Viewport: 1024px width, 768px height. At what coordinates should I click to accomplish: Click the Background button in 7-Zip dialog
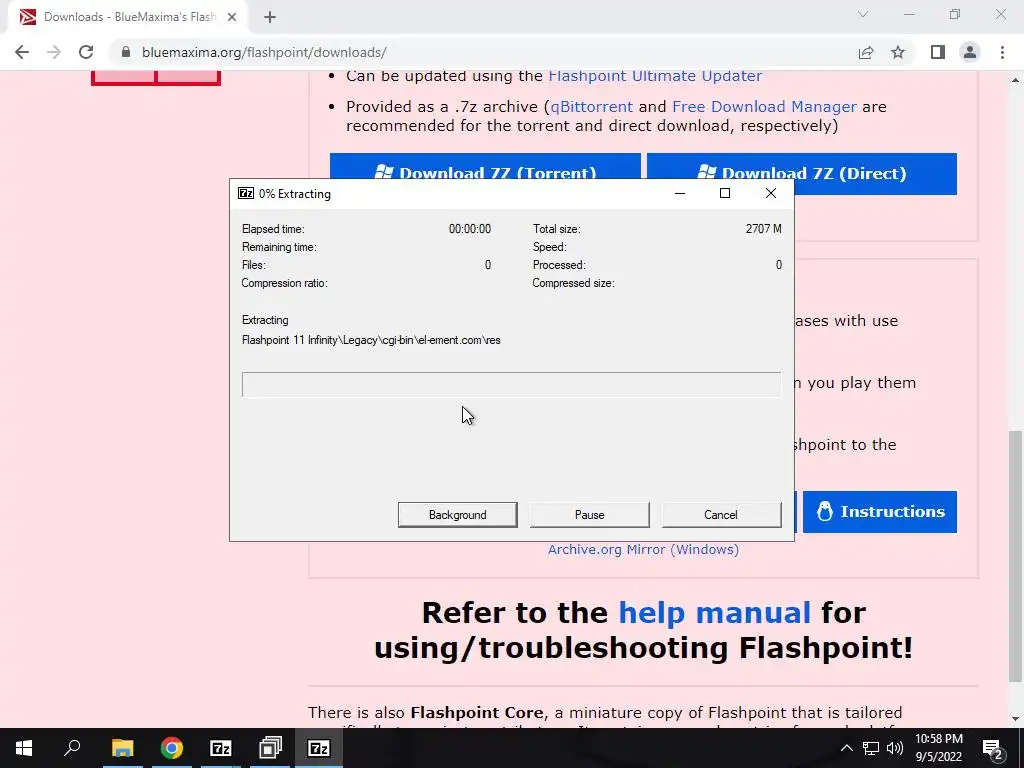pyautogui.click(x=457, y=515)
